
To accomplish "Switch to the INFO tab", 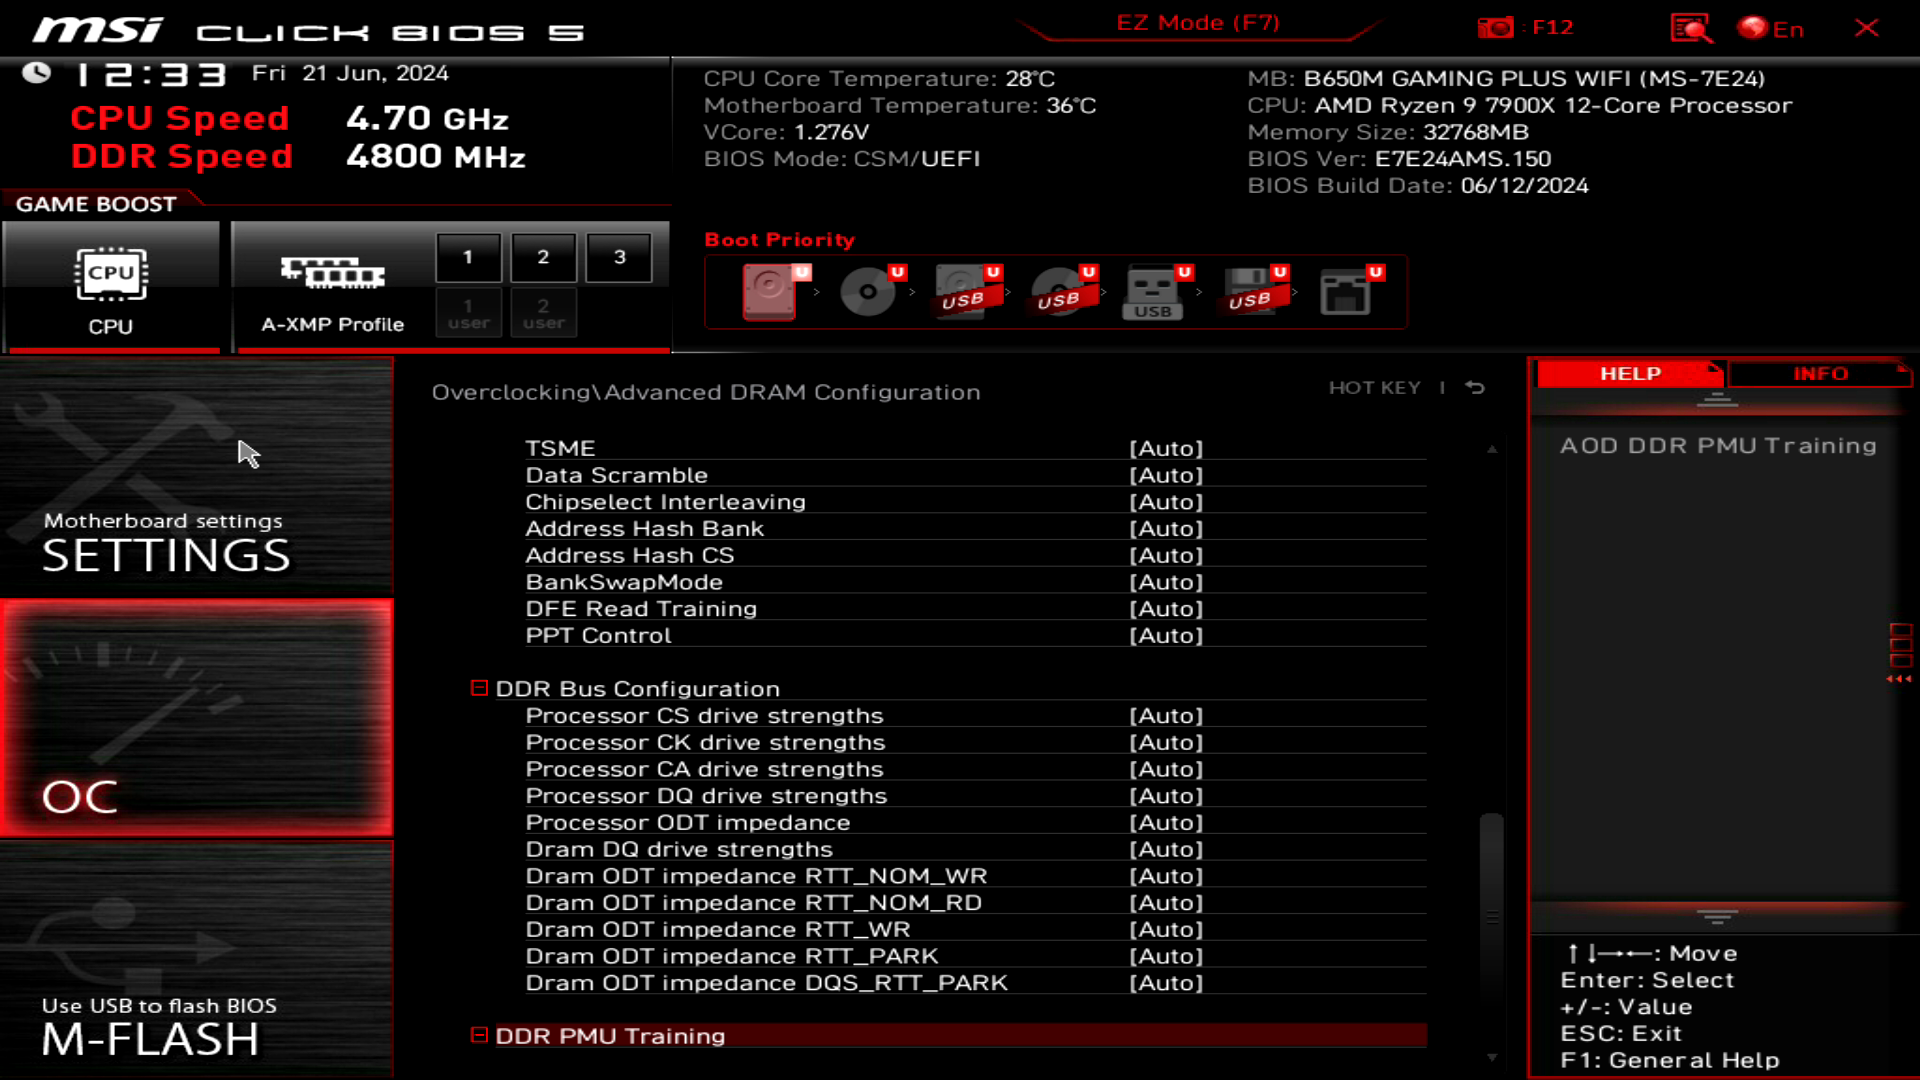I will [1818, 373].
